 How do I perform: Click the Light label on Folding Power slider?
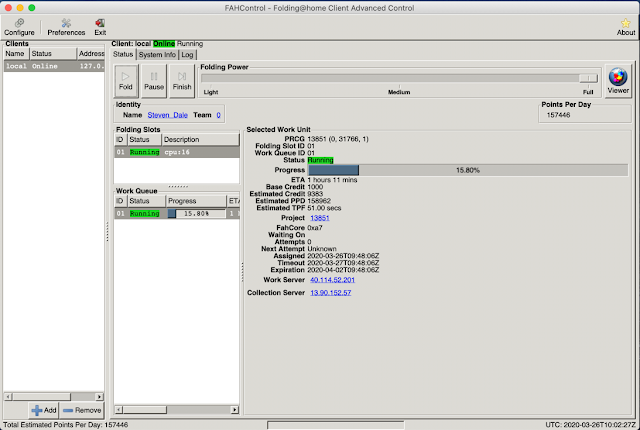[211, 92]
